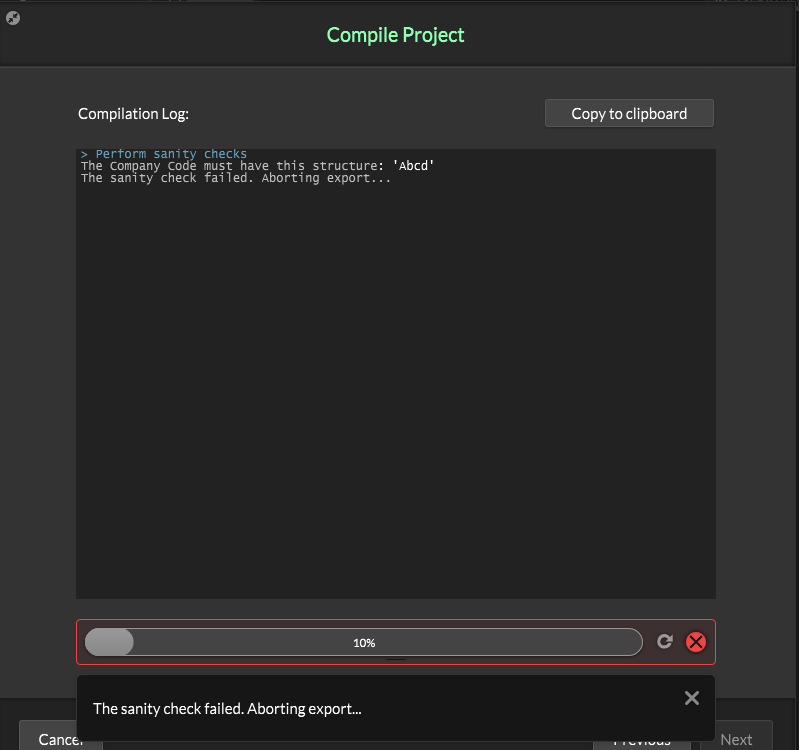Click the 'Perform sanity checks' log line
The height and width of the screenshot is (750, 799).
[x=170, y=154]
